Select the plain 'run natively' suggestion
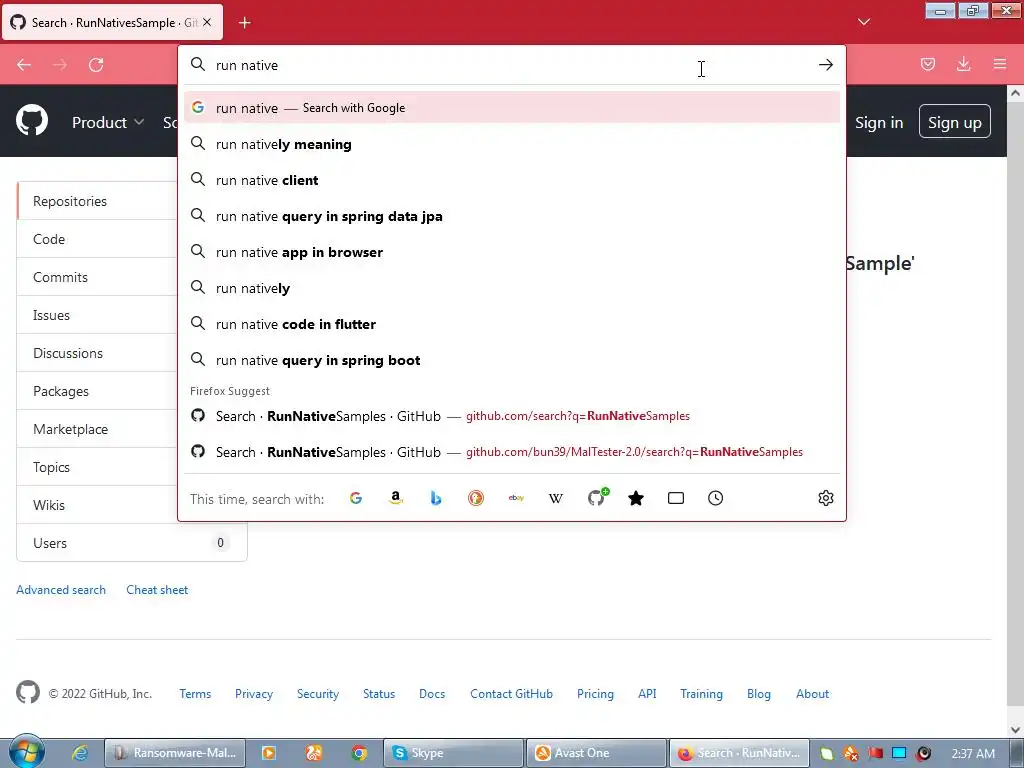Screen dimensions: 1024x768 click(512, 288)
